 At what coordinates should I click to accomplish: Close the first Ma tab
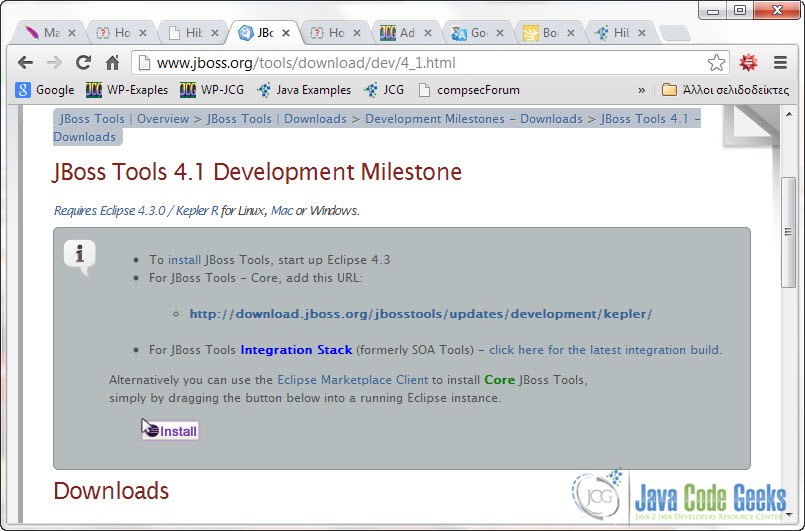[x=72, y=33]
